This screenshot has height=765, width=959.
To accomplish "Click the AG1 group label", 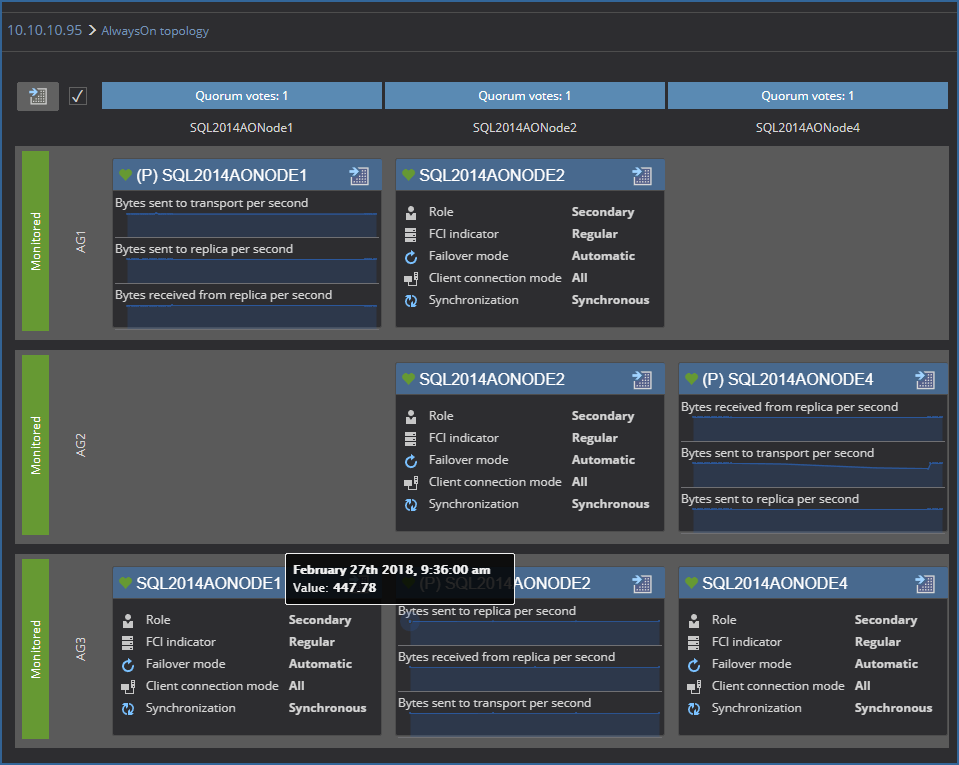I will pyautogui.click(x=81, y=242).
